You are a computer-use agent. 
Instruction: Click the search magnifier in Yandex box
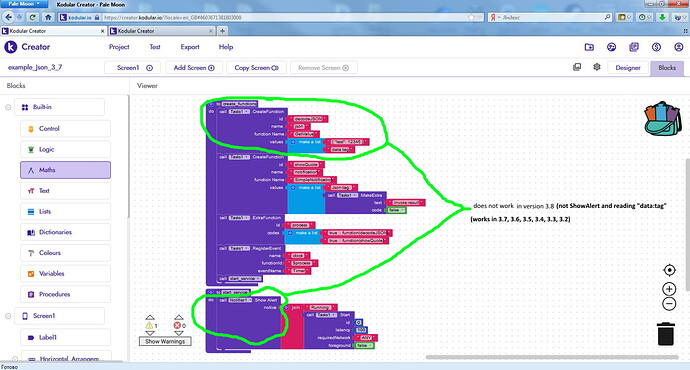click(607, 17)
